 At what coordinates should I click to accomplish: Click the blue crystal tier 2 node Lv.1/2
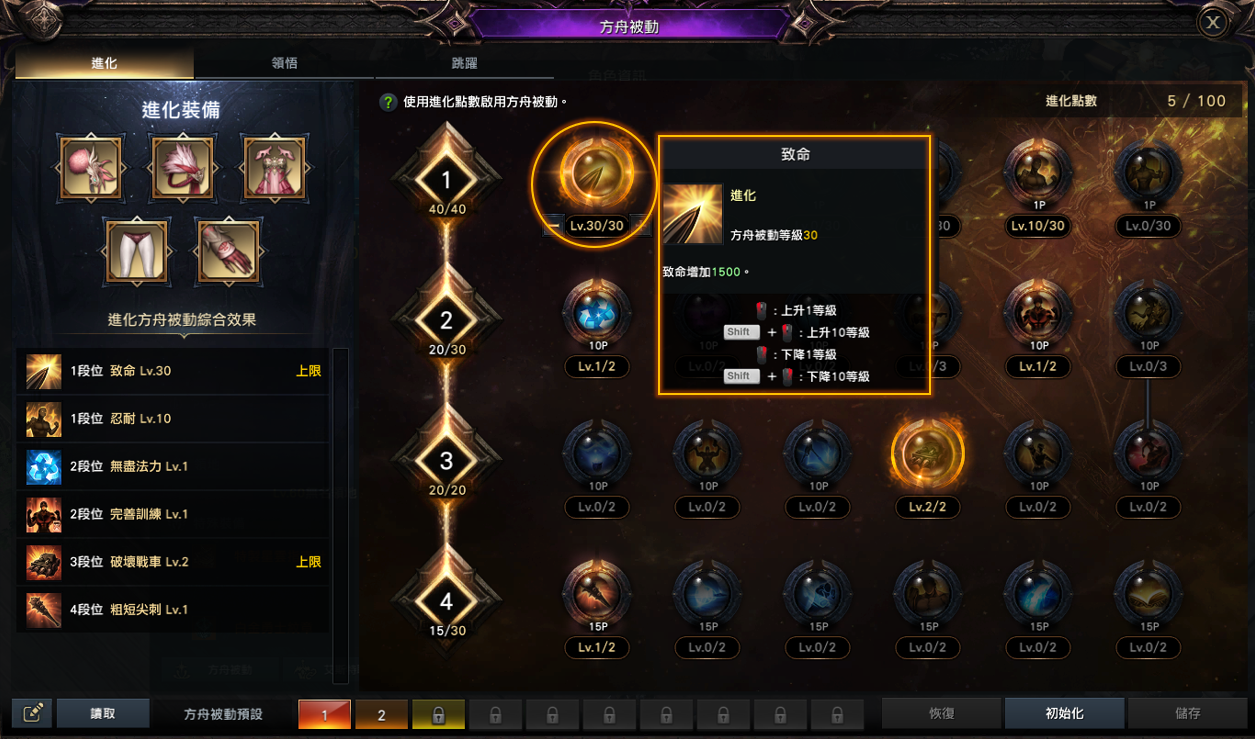point(597,314)
